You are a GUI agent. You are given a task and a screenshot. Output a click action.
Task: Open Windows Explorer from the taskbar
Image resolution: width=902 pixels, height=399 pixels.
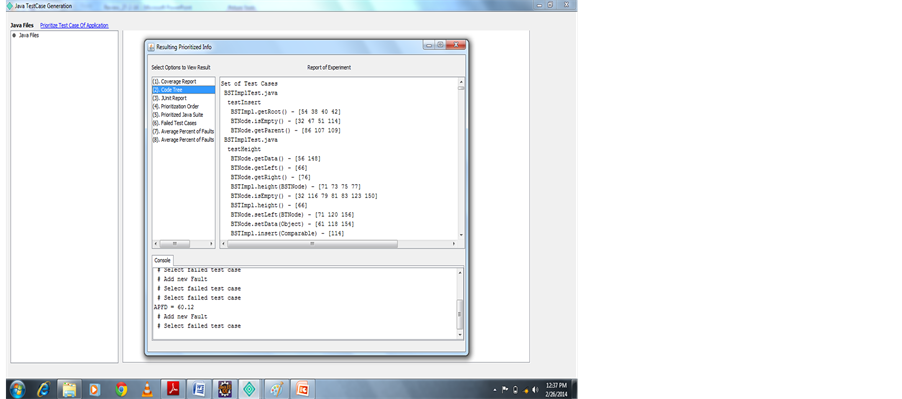[x=70, y=389]
